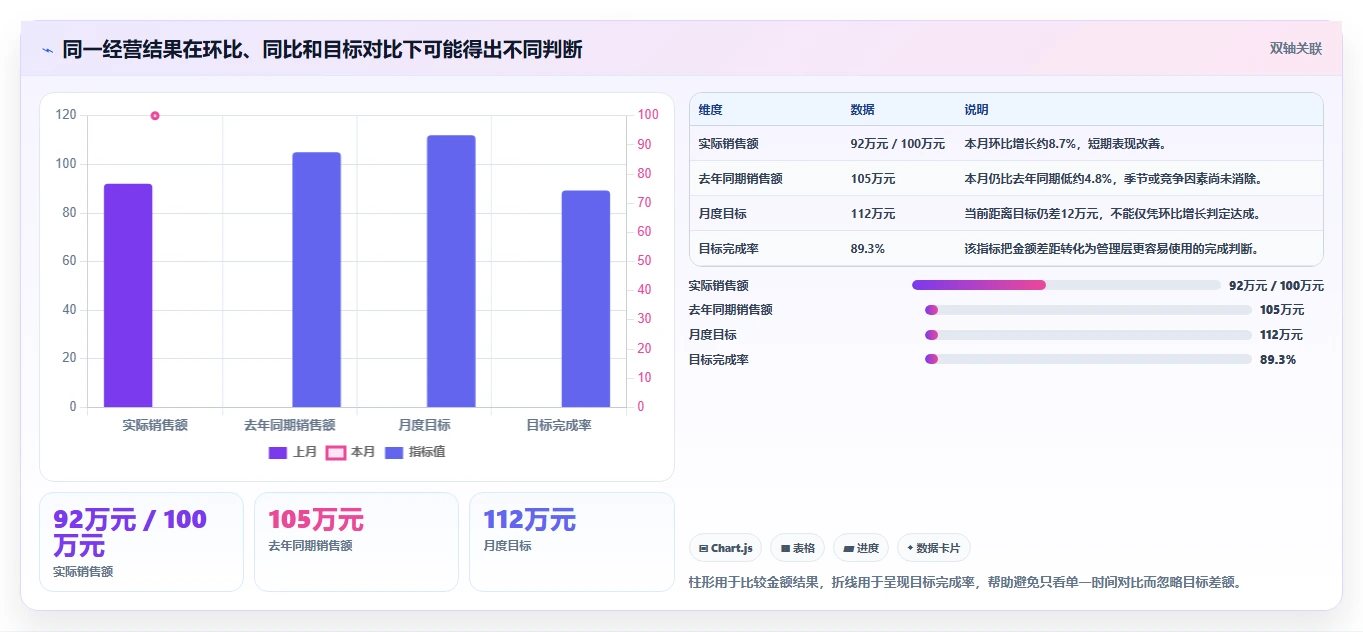This screenshot has width=1363, height=632.
Task: Click the 目标完成率 bar in chart
Action: tap(586, 299)
